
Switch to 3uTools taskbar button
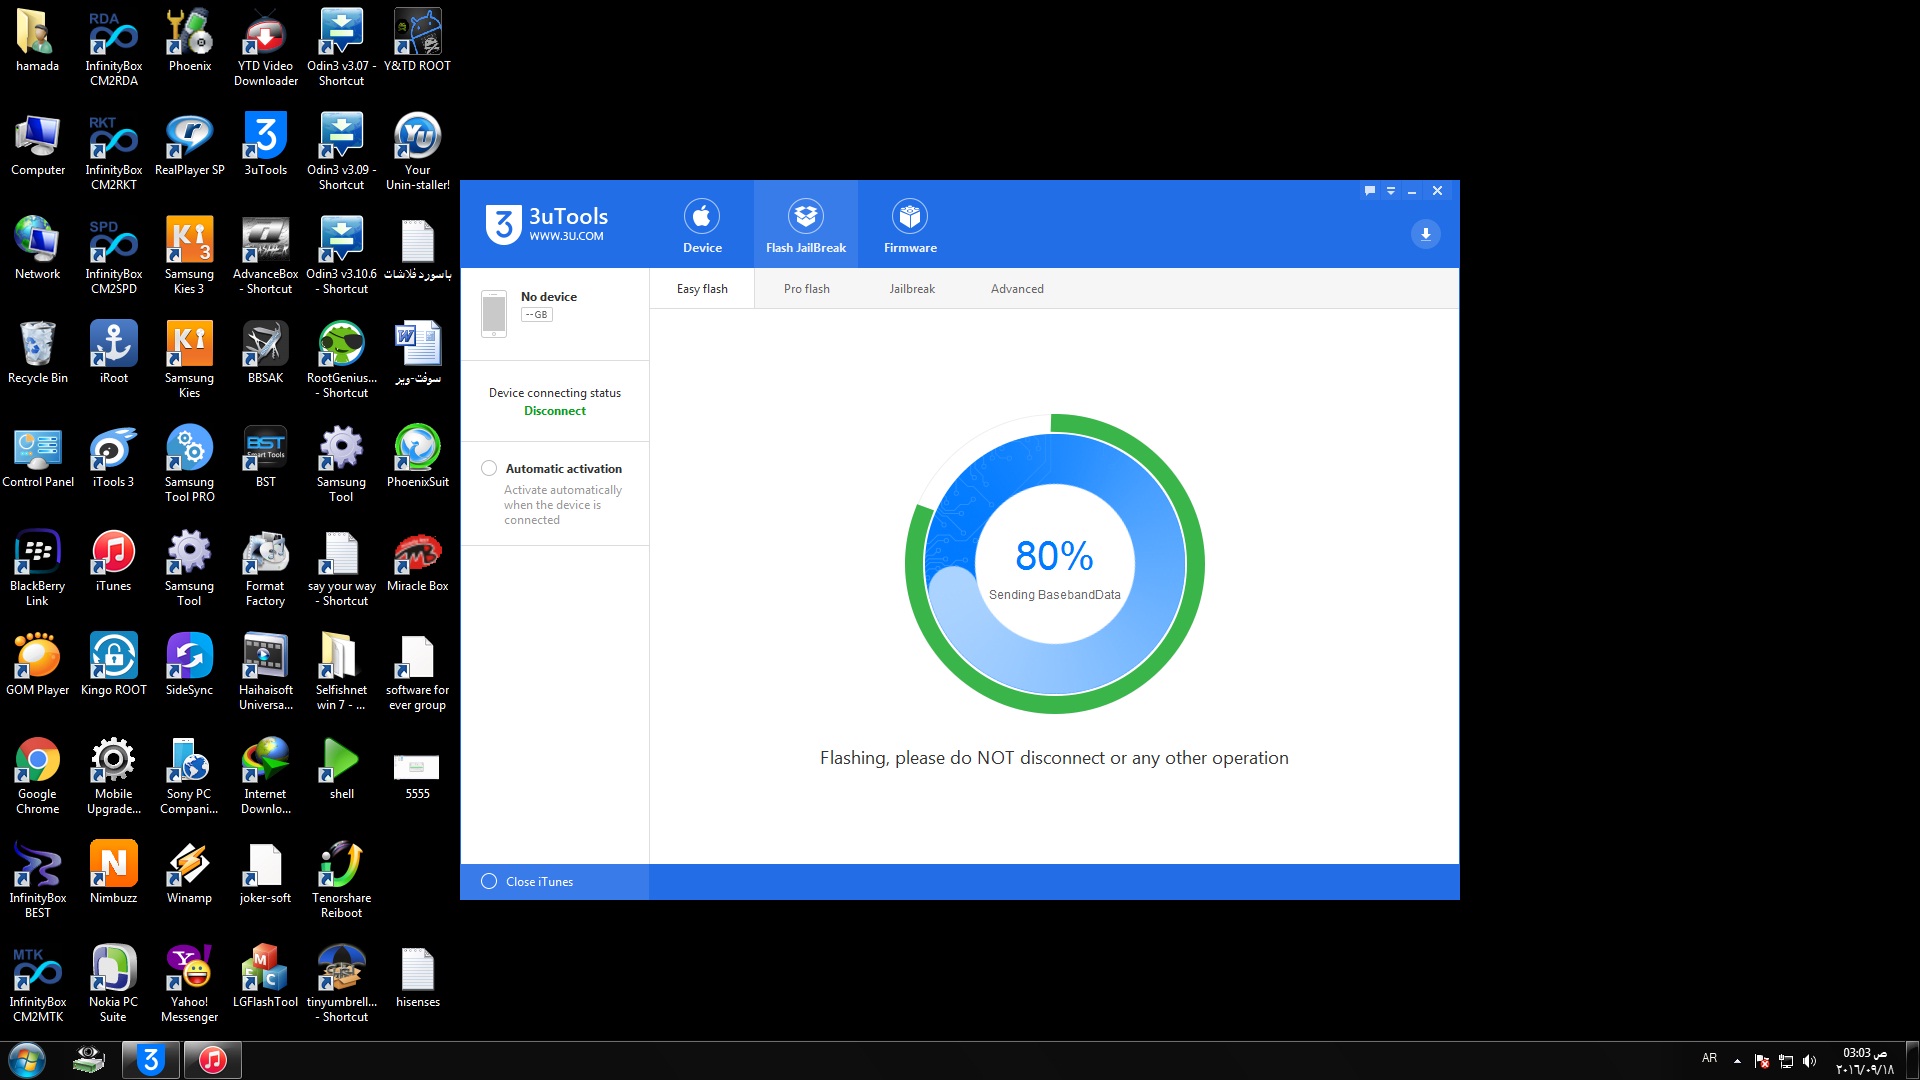[151, 1060]
